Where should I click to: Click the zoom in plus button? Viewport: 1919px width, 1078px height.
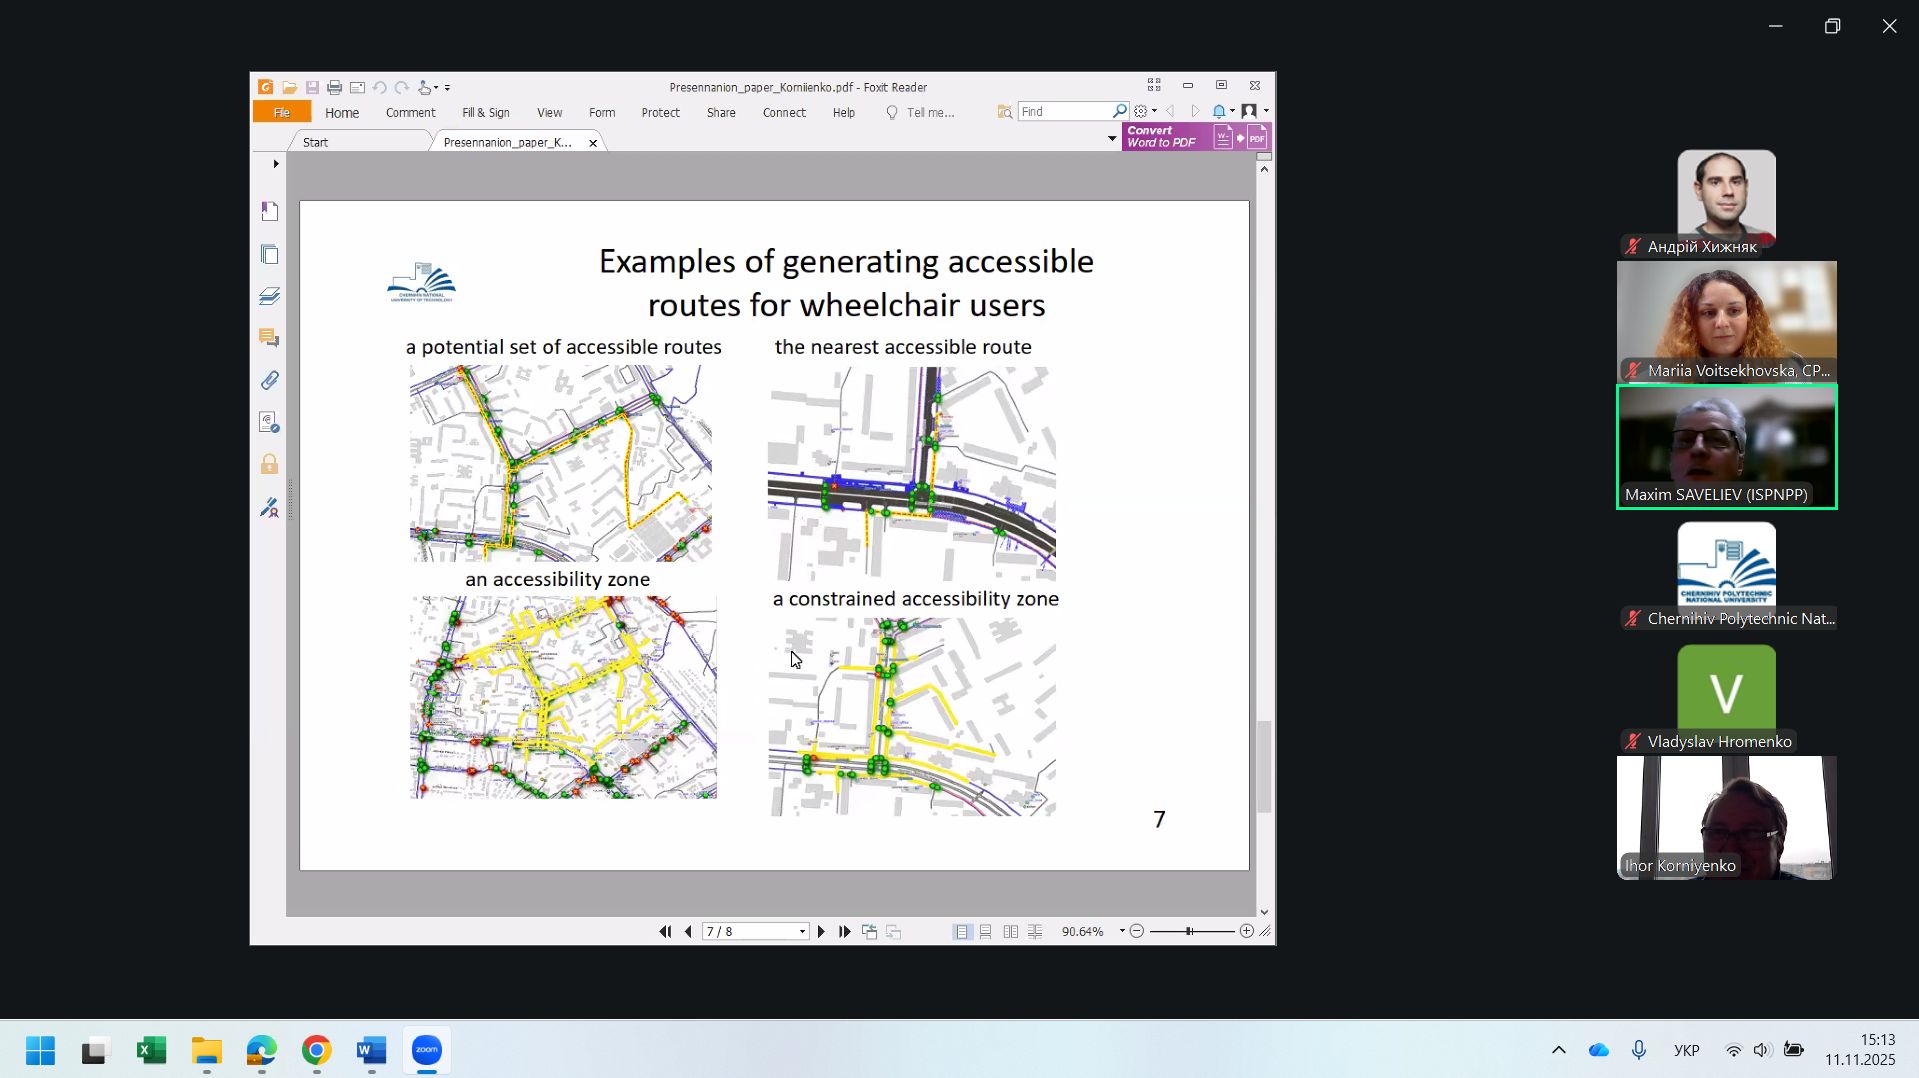[1246, 931]
